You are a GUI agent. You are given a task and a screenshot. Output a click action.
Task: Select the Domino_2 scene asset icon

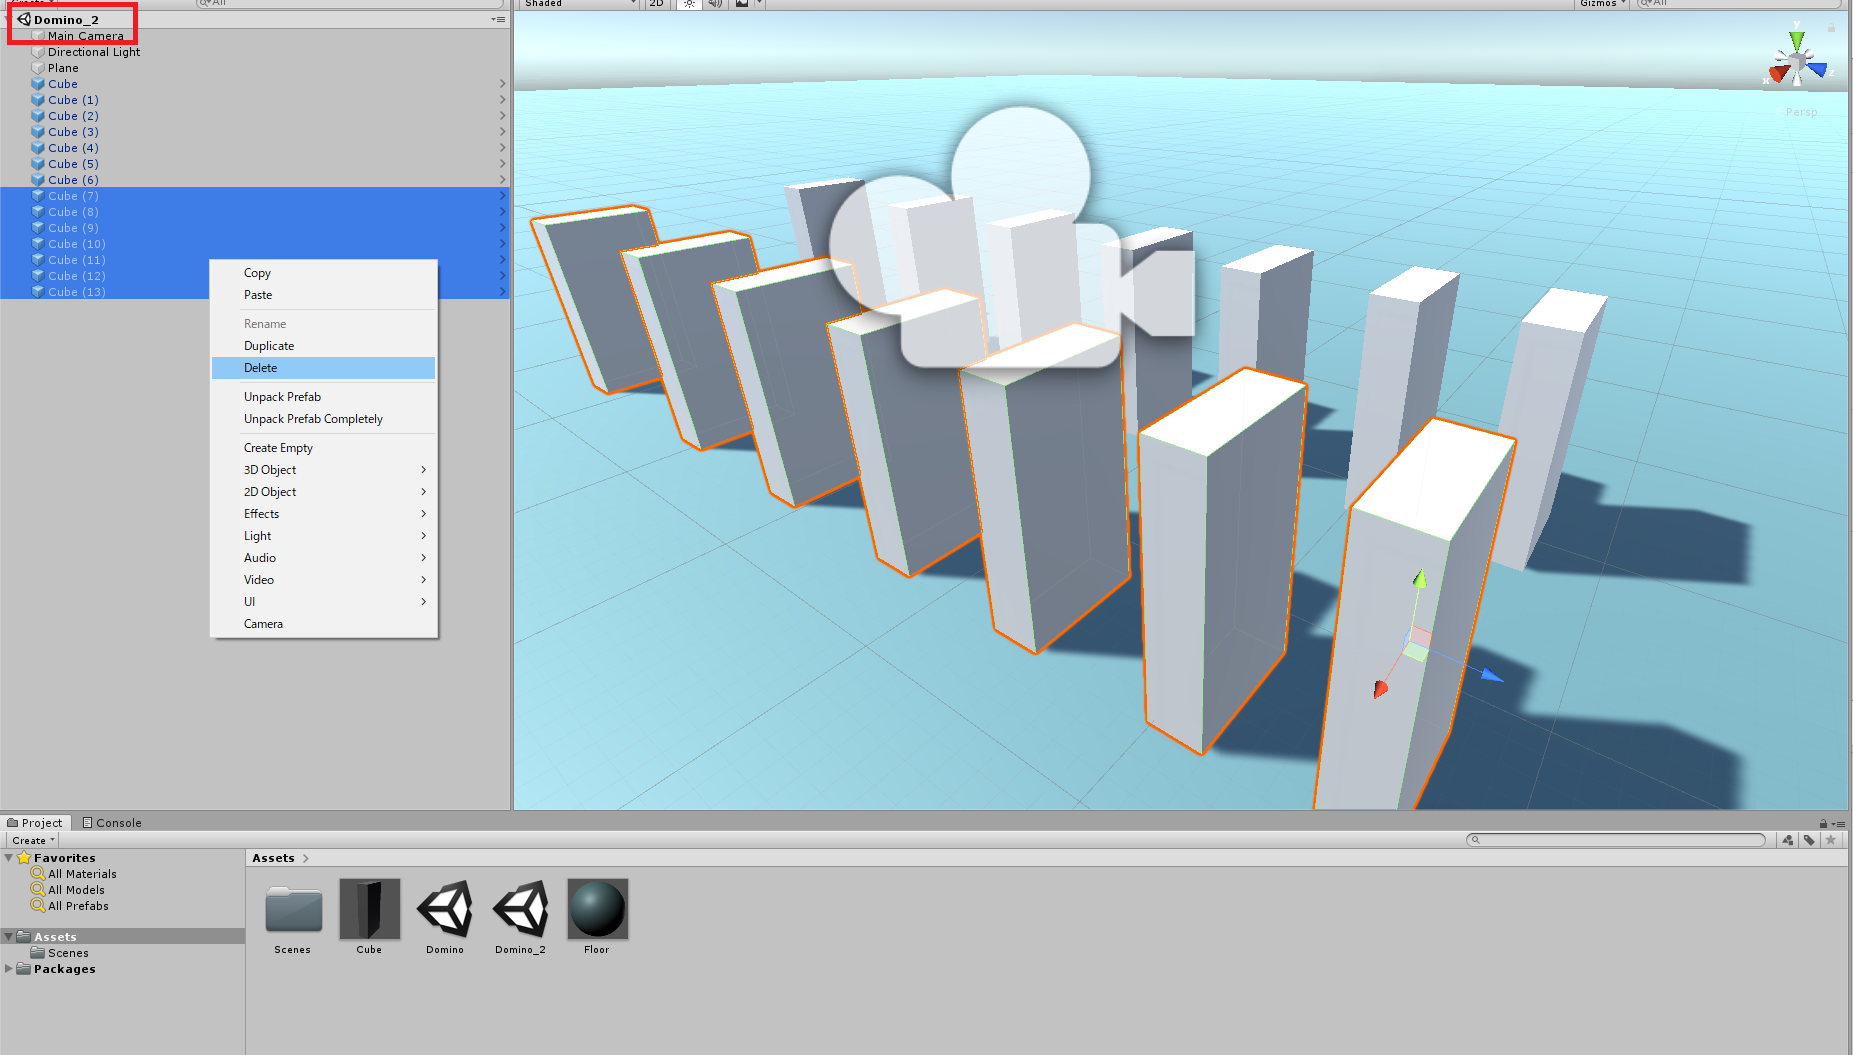(x=521, y=909)
